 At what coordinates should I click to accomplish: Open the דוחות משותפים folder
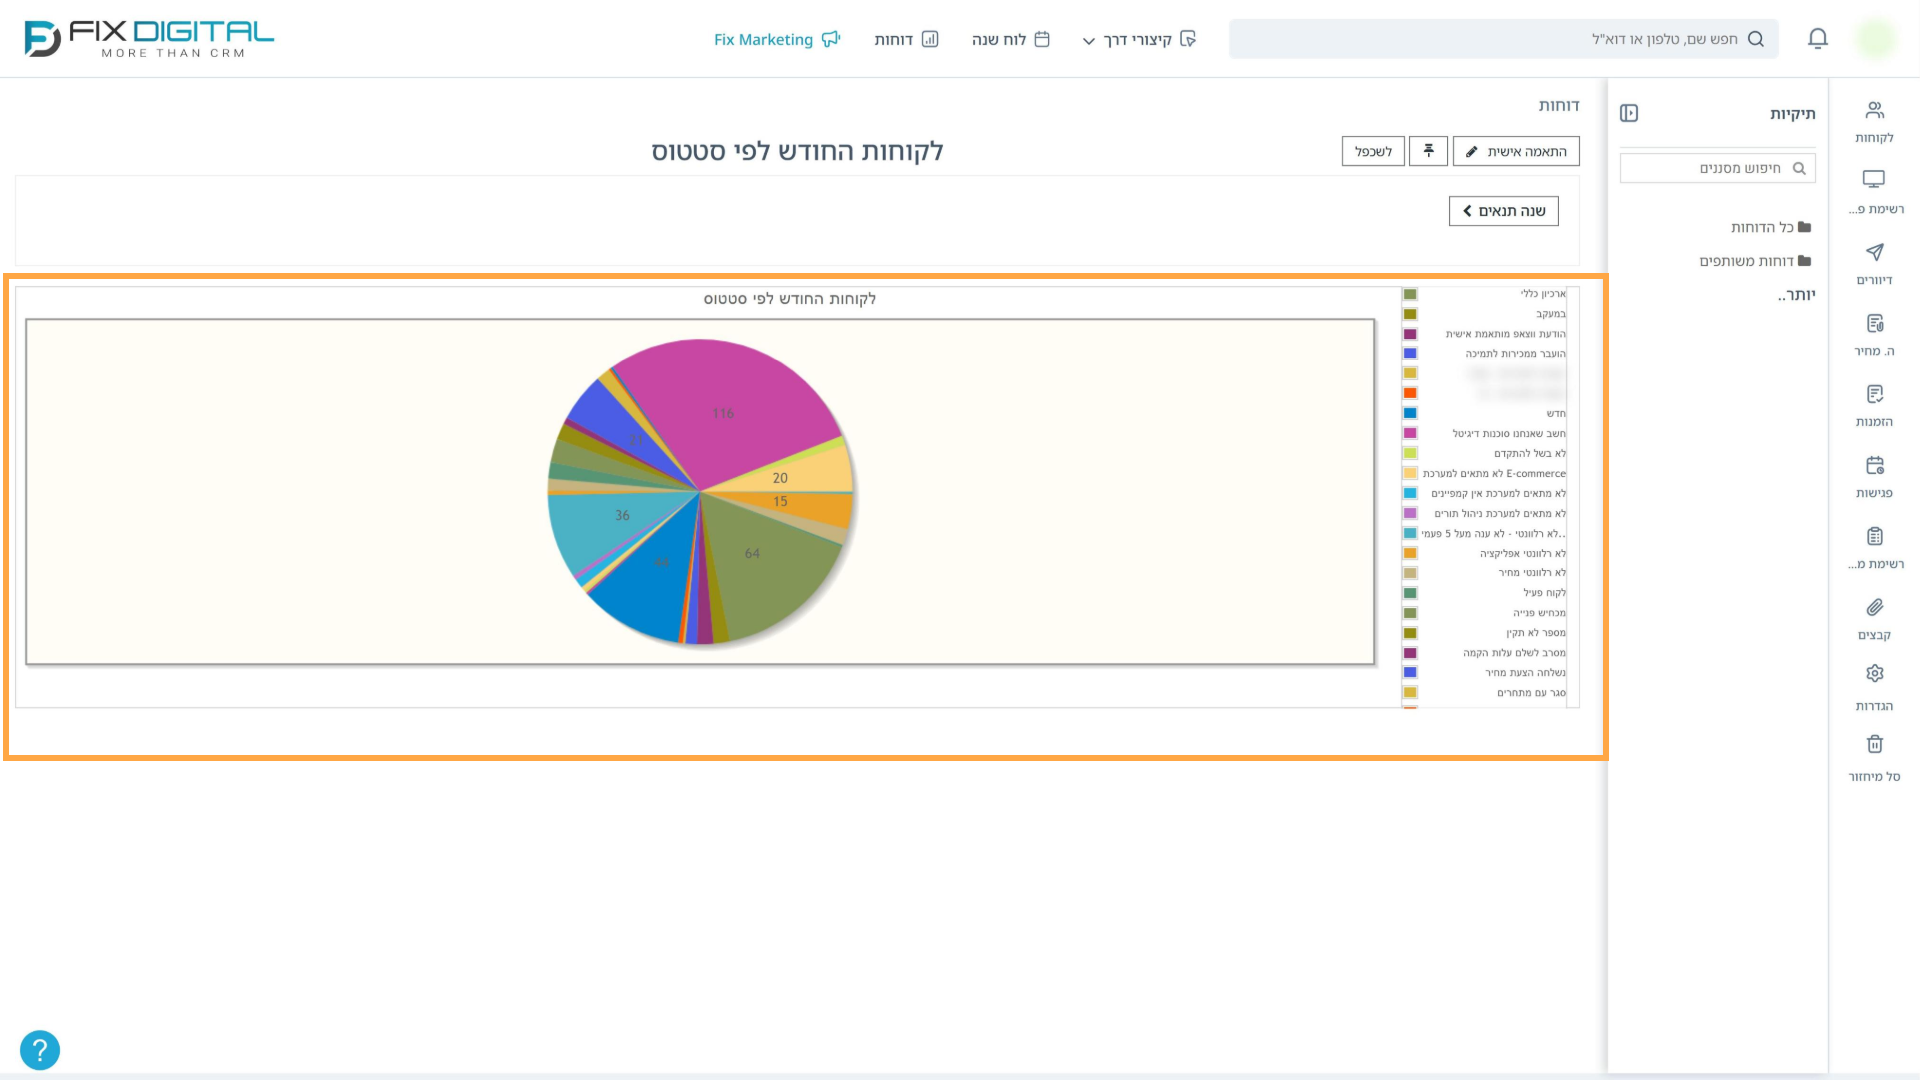point(1755,261)
